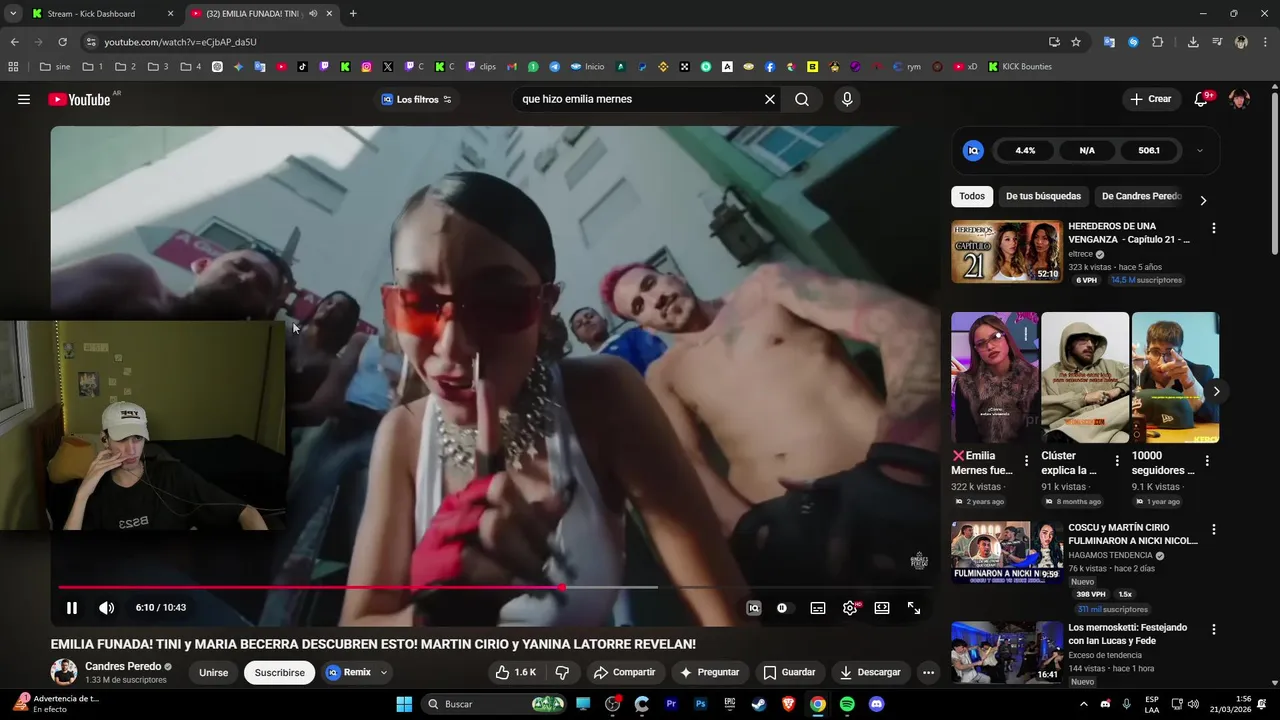Viewport: 1280px width, 720px height.
Task: Open the YouTube account avatar menu
Action: (x=1239, y=99)
